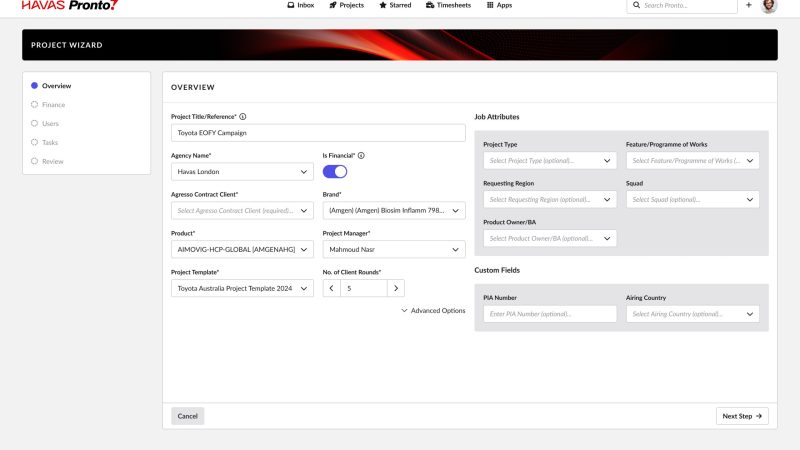Screen dimensions: 800x450
Task: Click the Next Step button
Action: pos(742,416)
